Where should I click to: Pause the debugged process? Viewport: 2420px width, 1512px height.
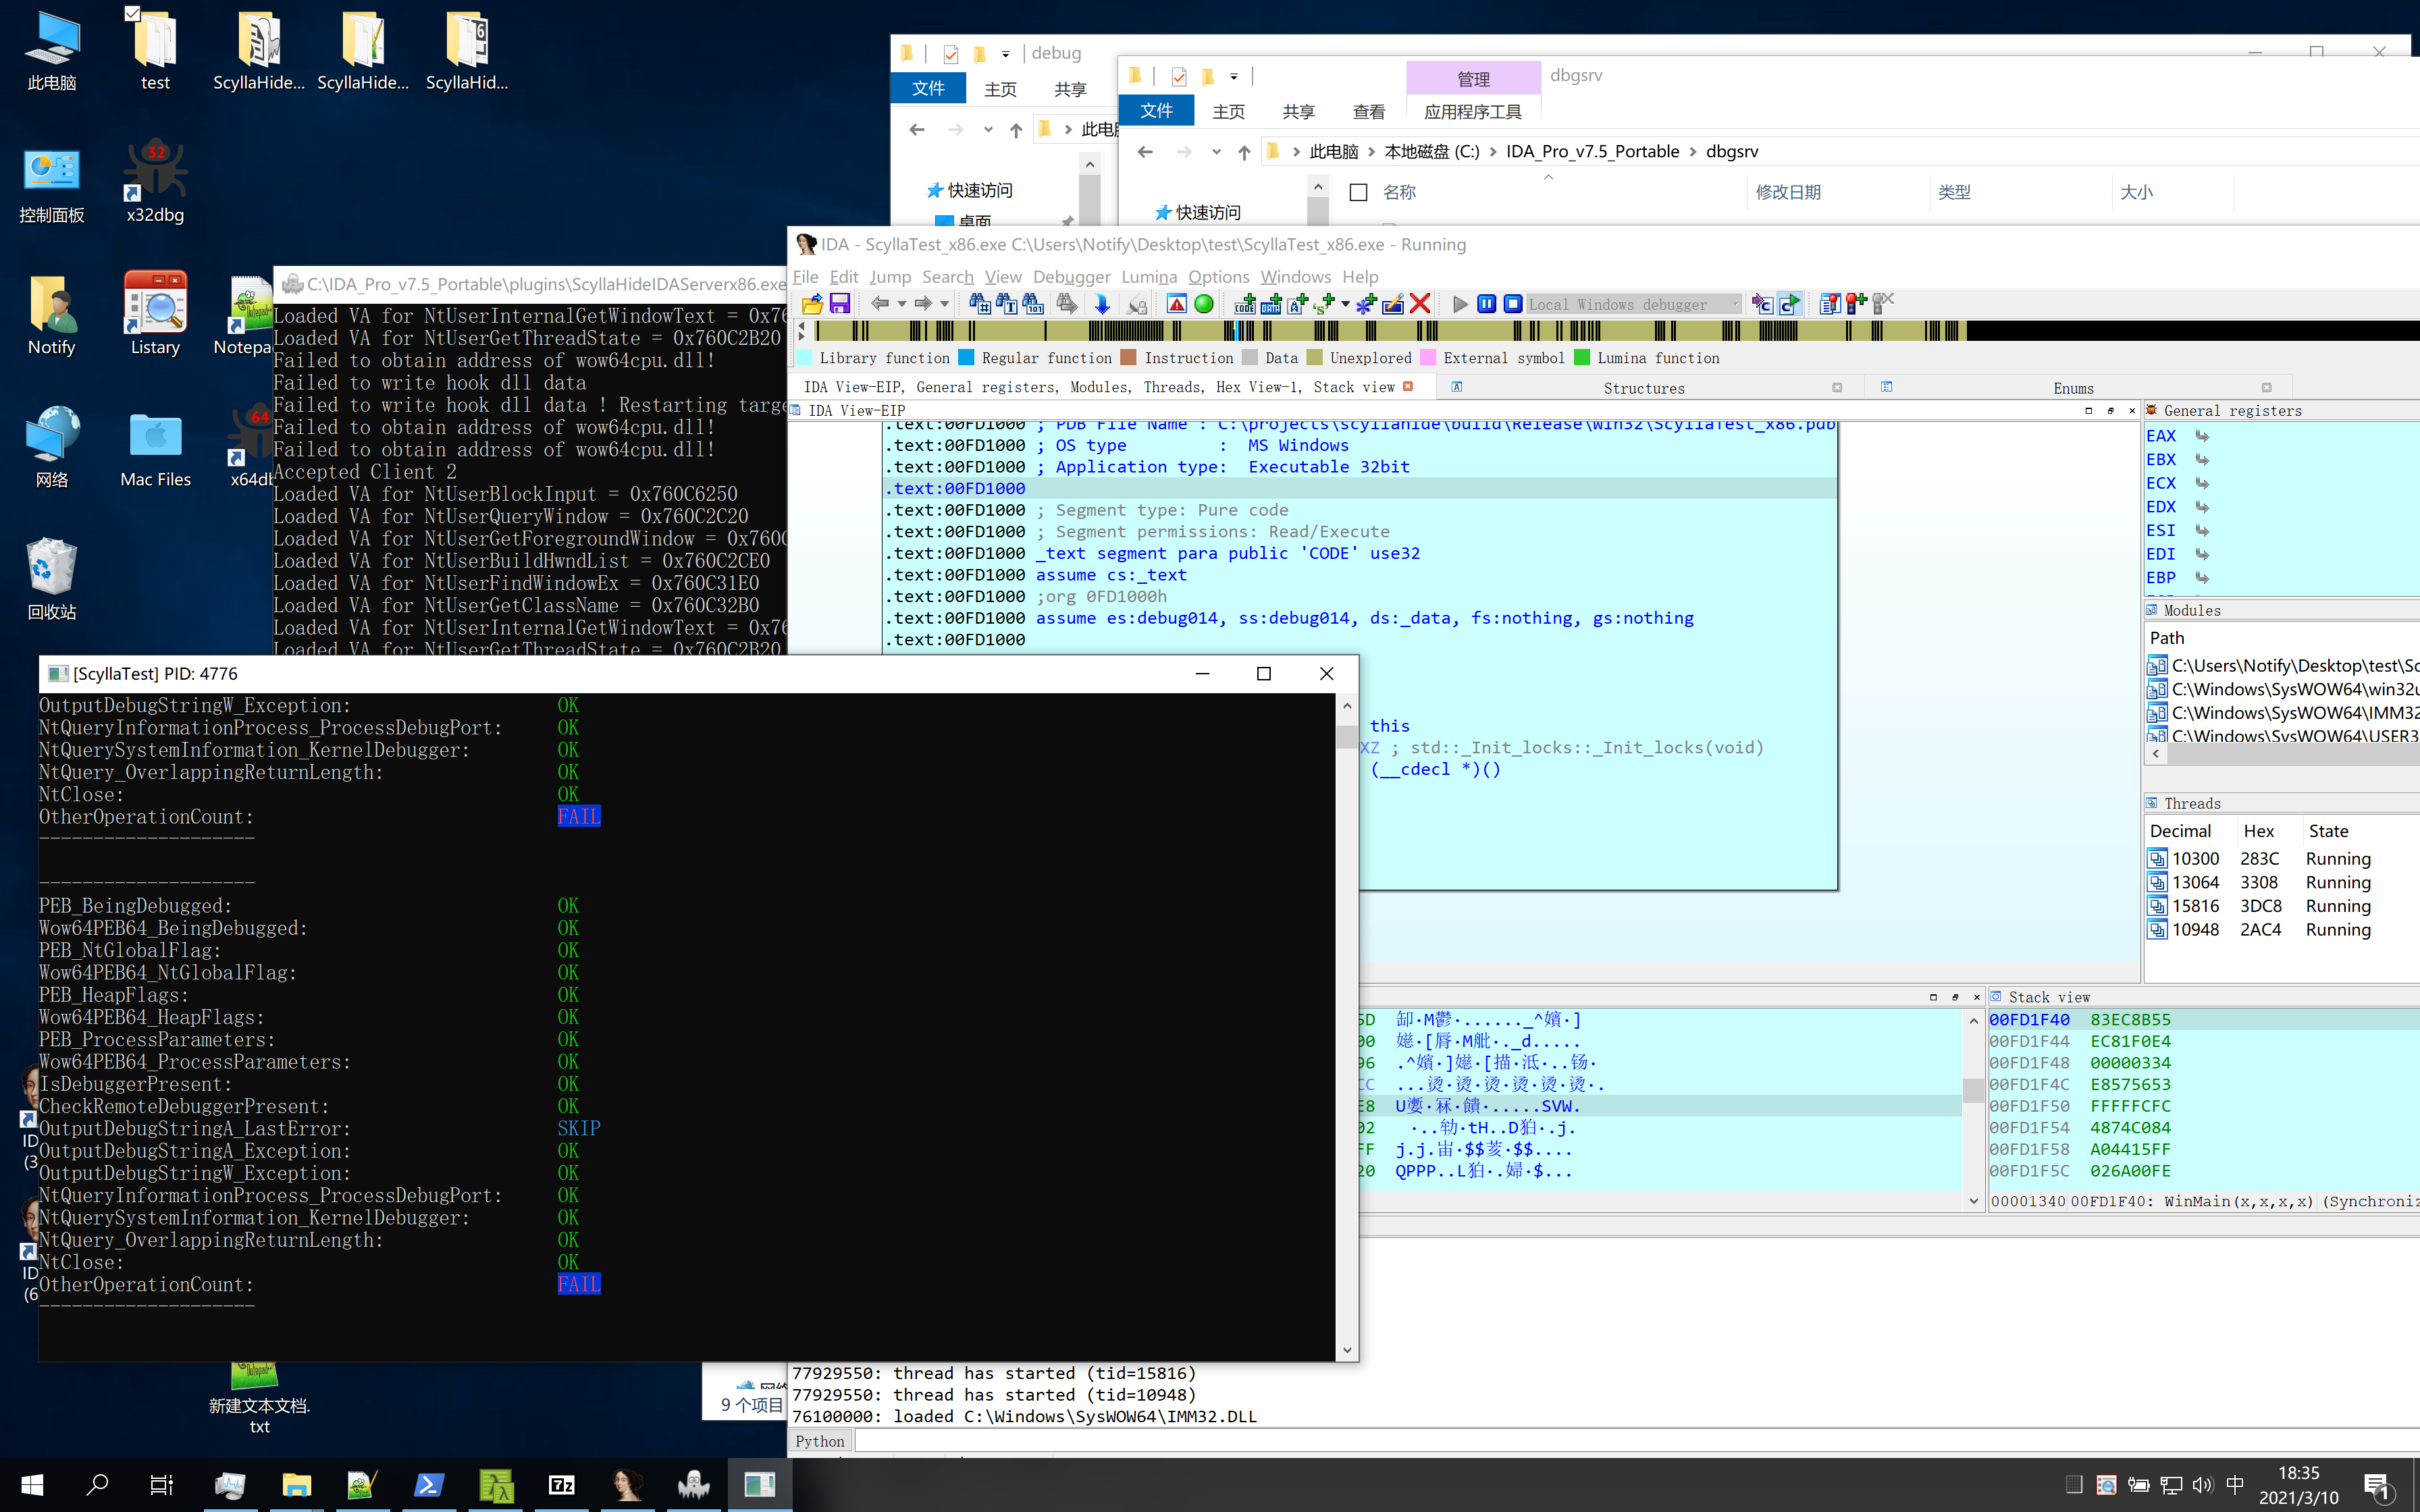click(1486, 304)
